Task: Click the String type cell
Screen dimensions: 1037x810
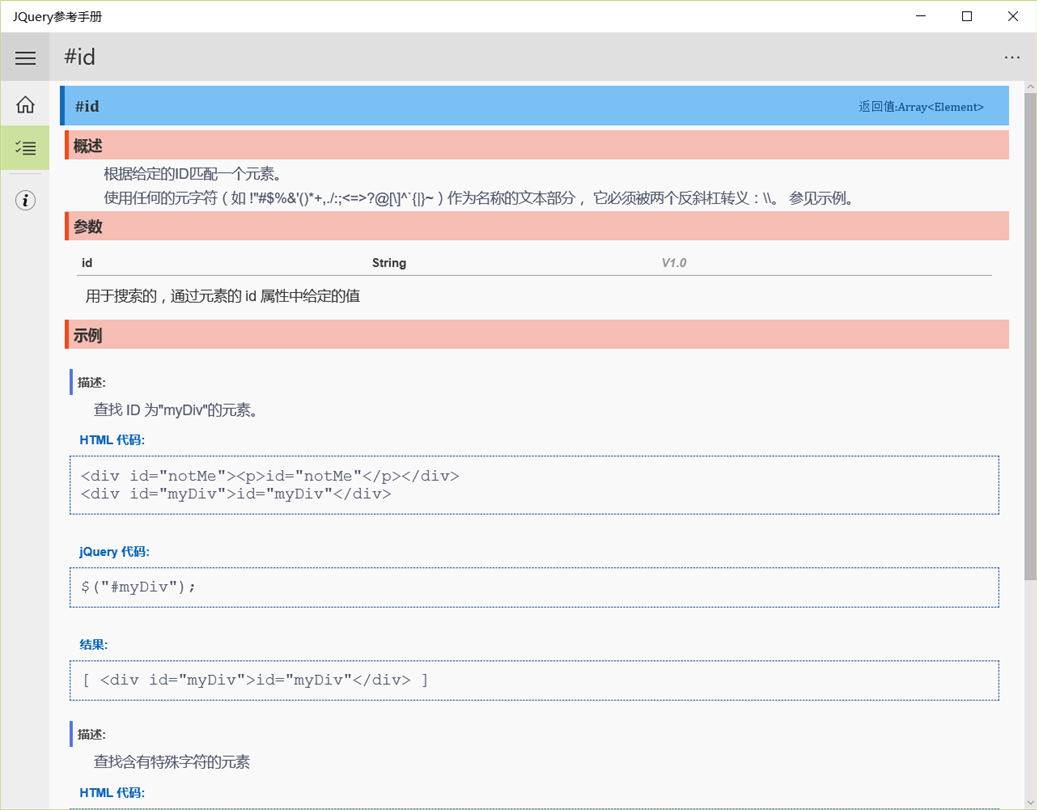Action: pos(389,263)
